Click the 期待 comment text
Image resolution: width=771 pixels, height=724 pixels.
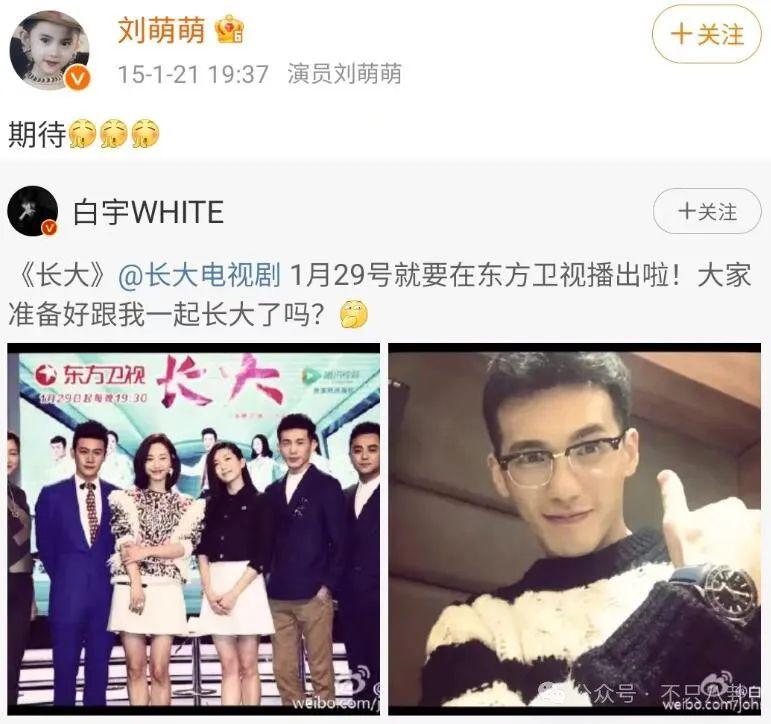point(37,134)
